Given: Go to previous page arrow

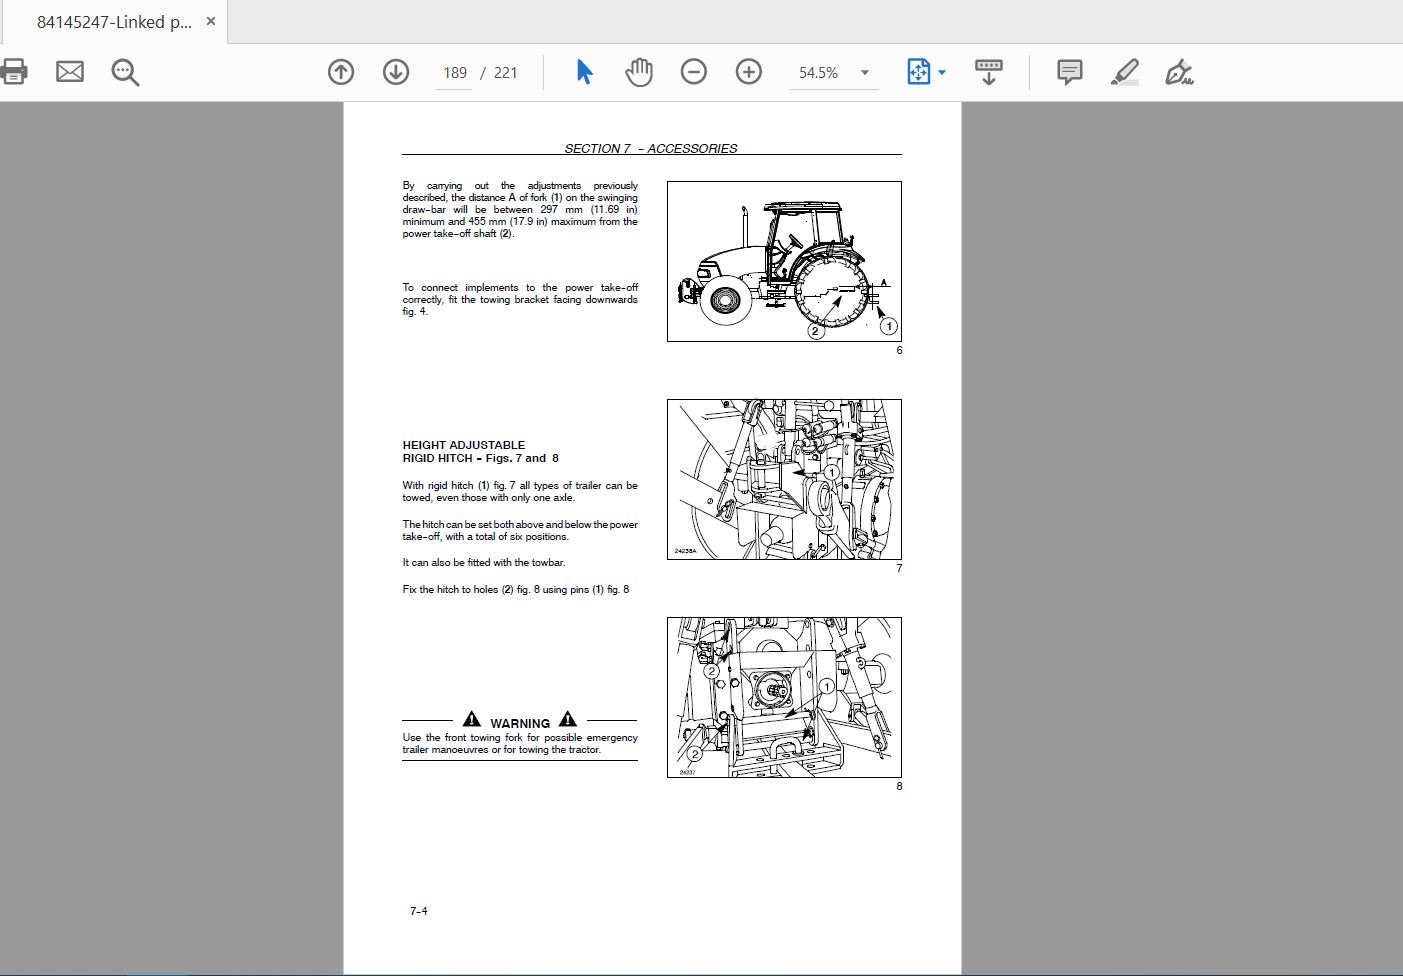Looking at the screenshot, I should [x=341, y=72].
